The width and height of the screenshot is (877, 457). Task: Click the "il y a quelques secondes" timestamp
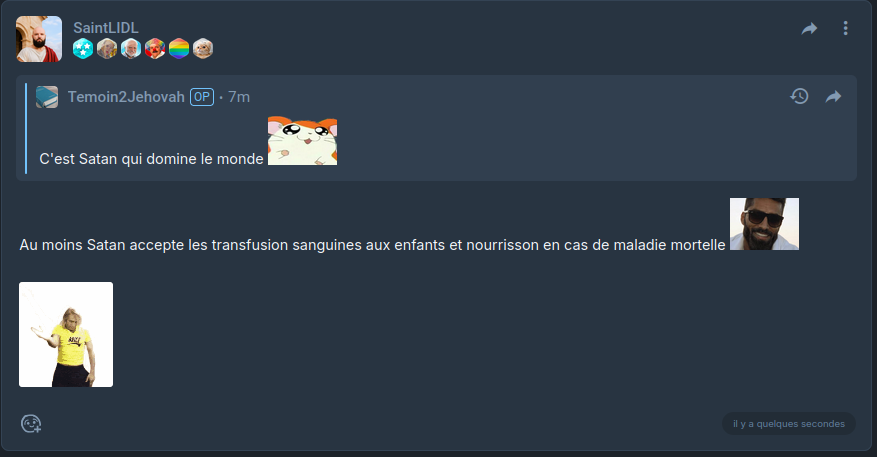coord(789,423)
